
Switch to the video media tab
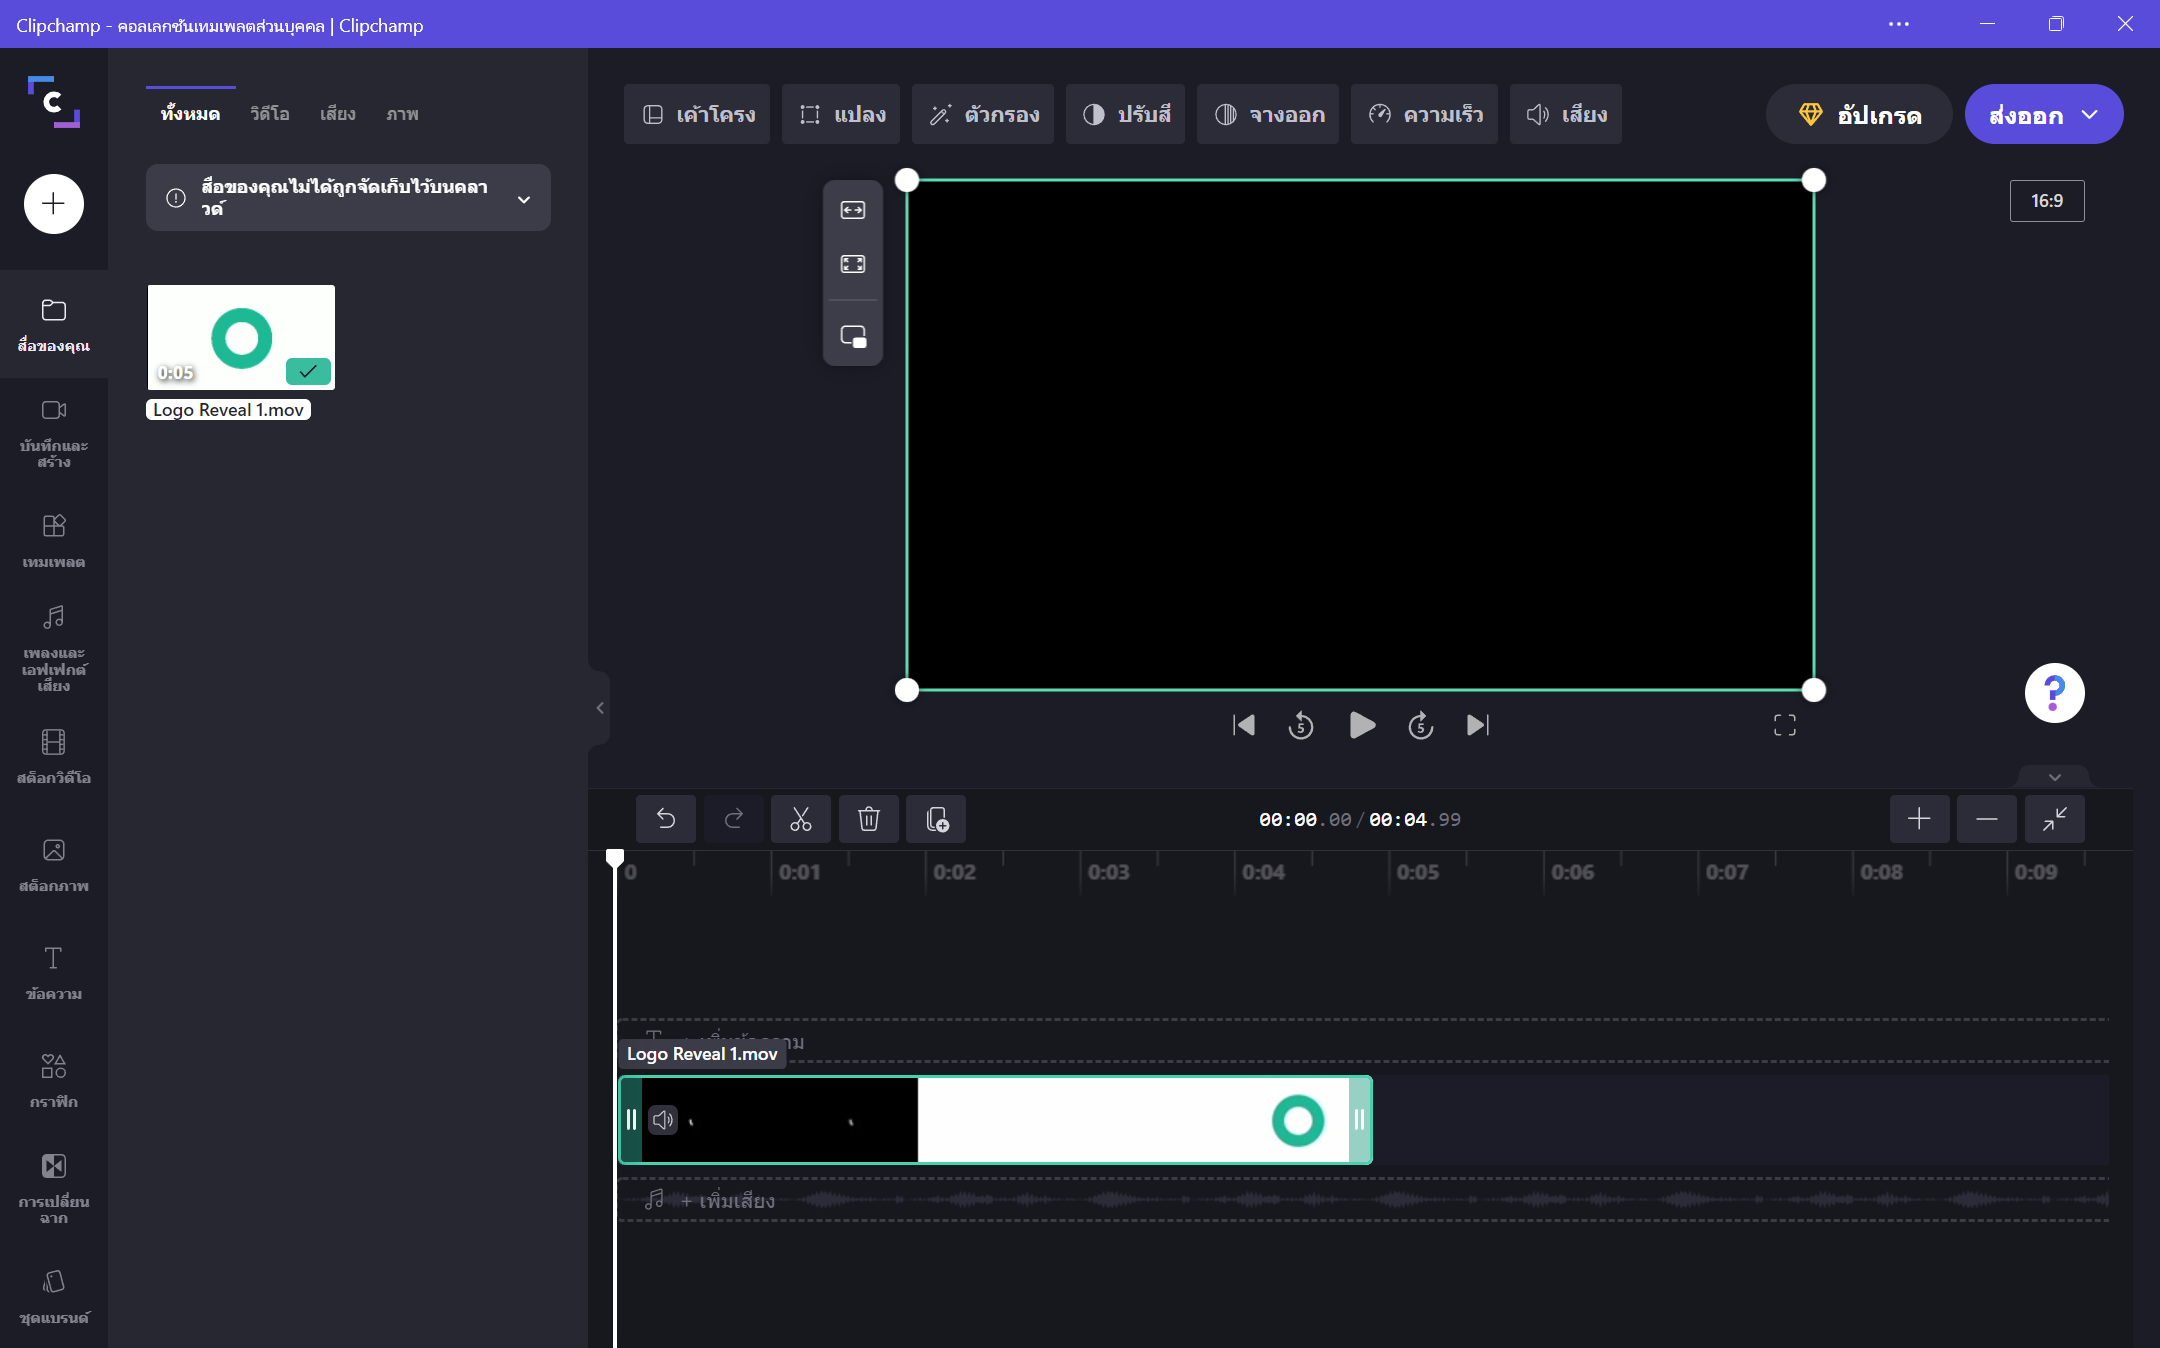tap(270, 115)
